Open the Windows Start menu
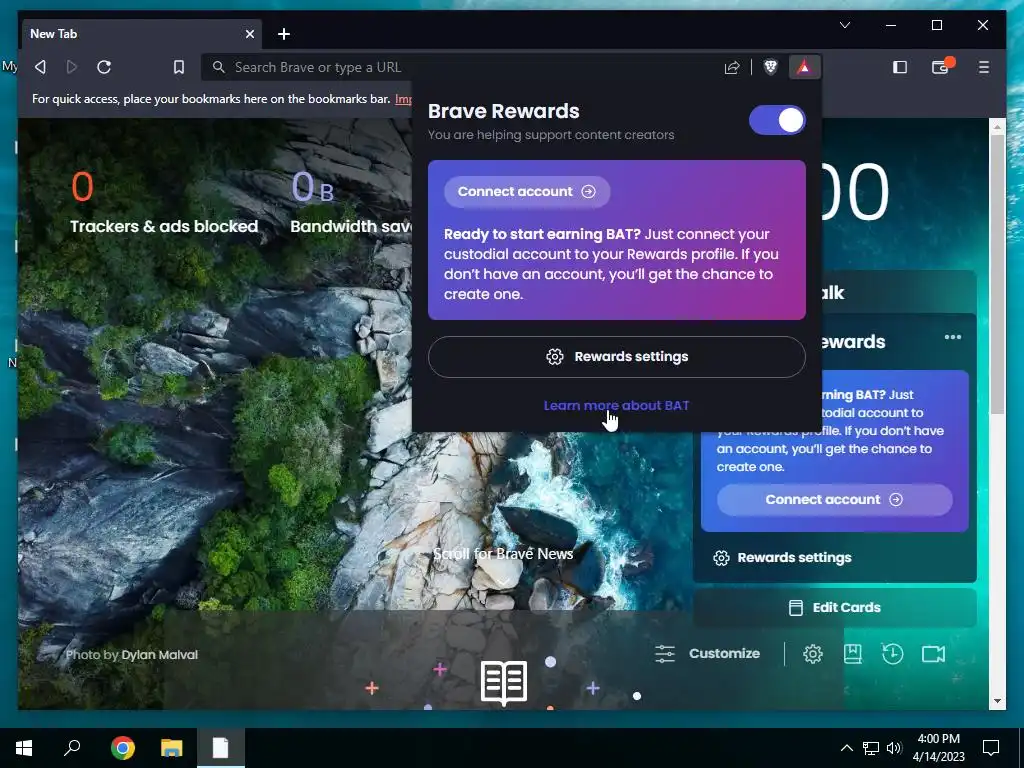 [24, 748]
